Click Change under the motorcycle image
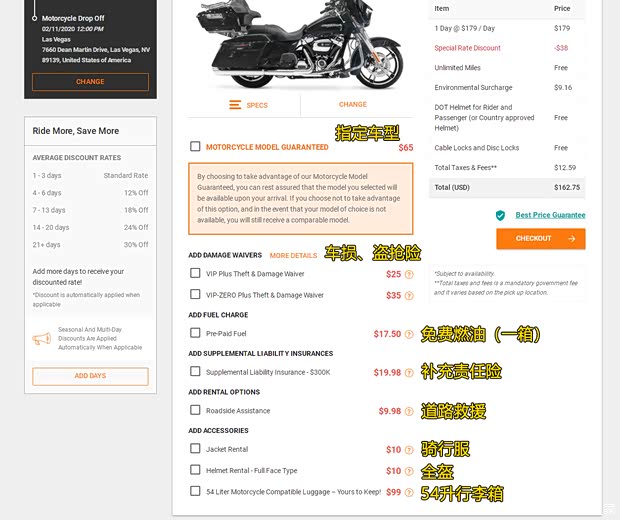620x520 pixels. click(353, 104)
